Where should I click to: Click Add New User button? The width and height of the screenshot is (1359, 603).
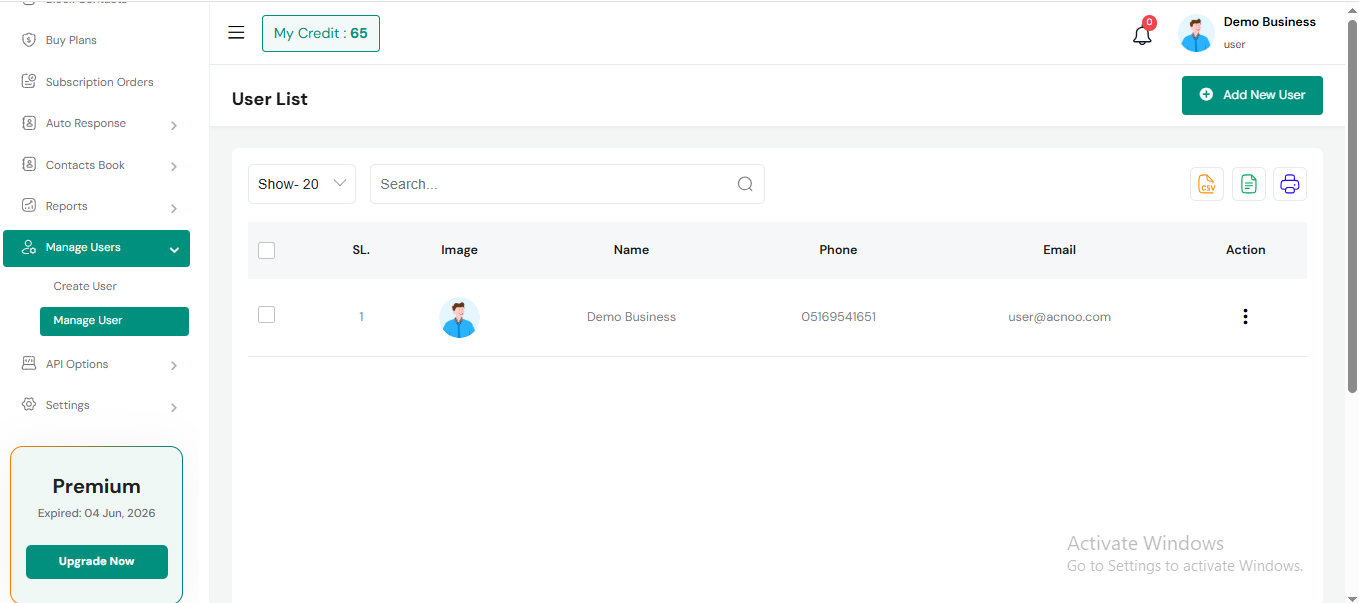coord(1252,95)
